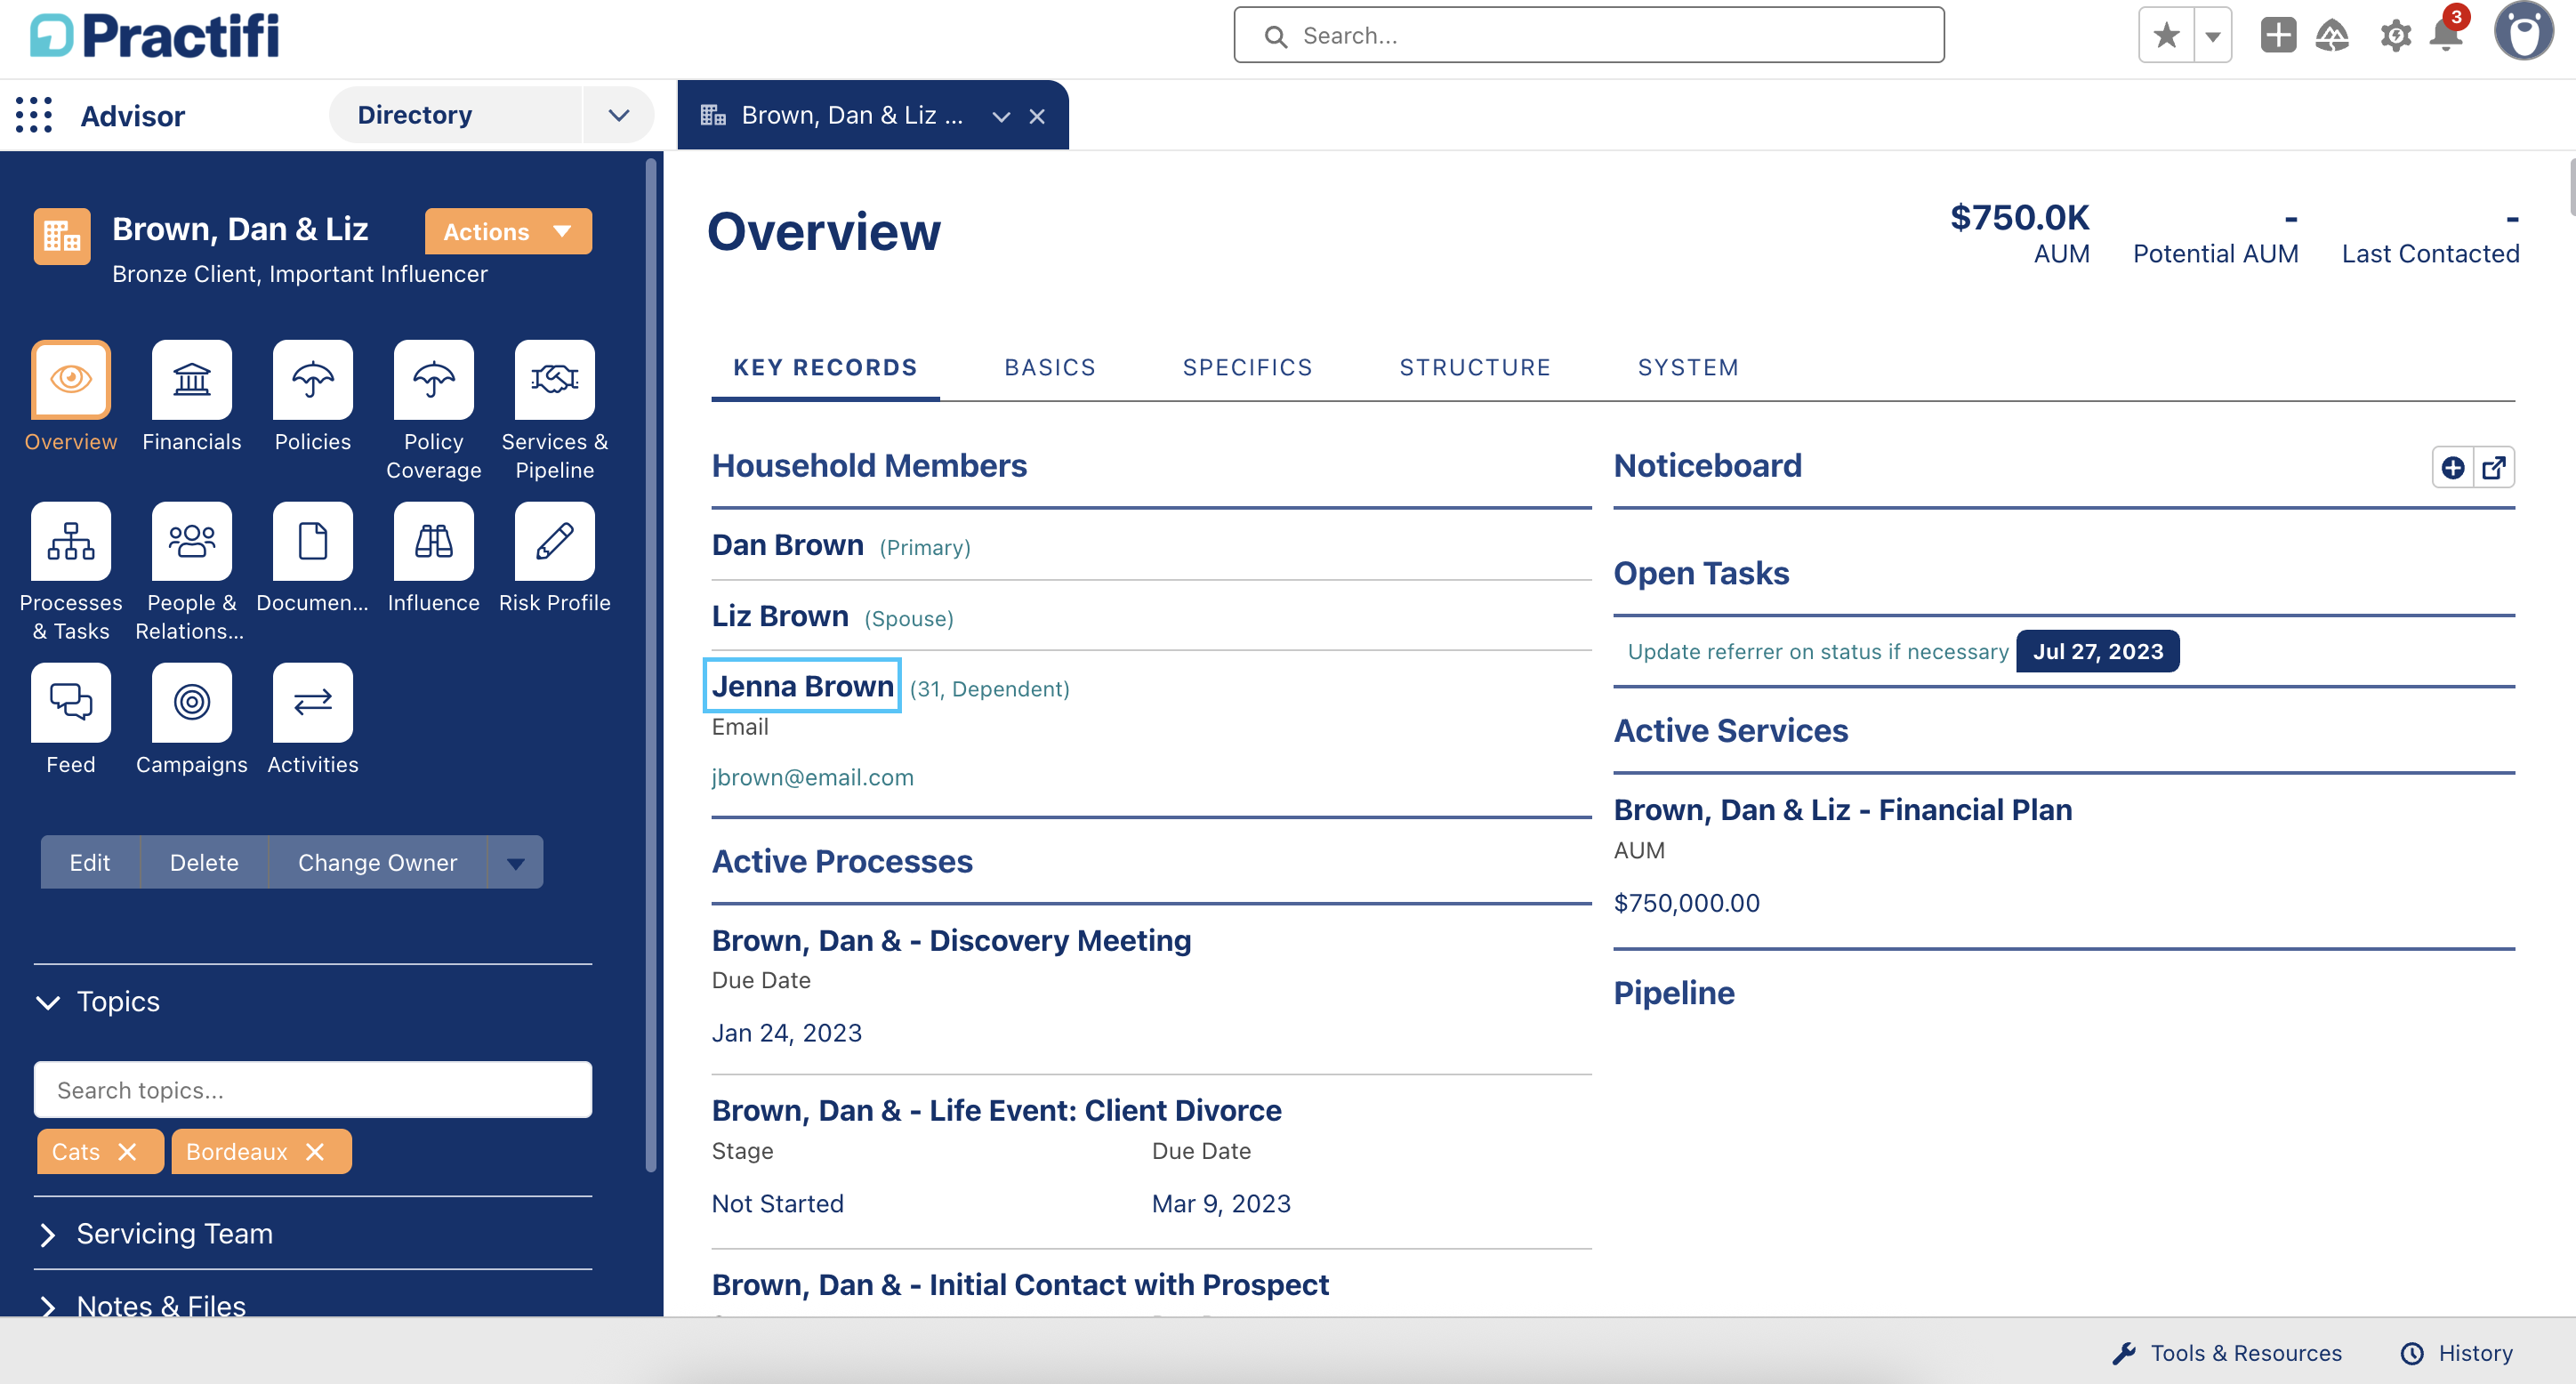This screenshot has width=2576, height=1384.
Task: Click the Jul 27, 2023 date badge
Action: (2097, 652)
